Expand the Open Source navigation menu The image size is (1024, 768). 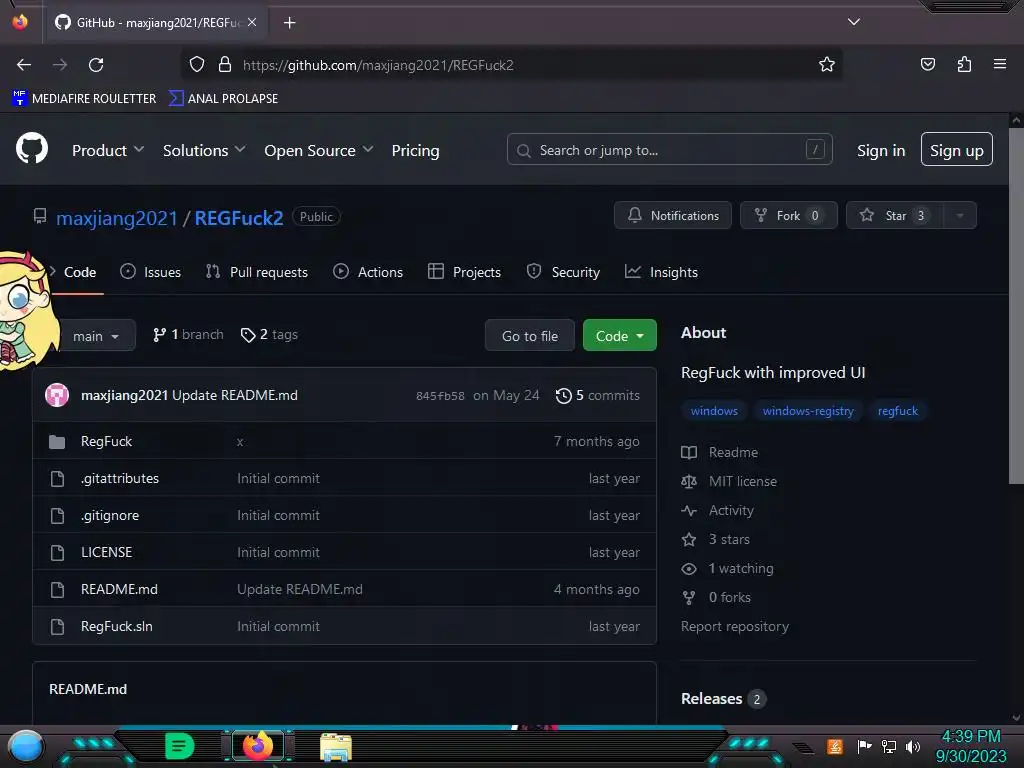(x=319, y=150)
